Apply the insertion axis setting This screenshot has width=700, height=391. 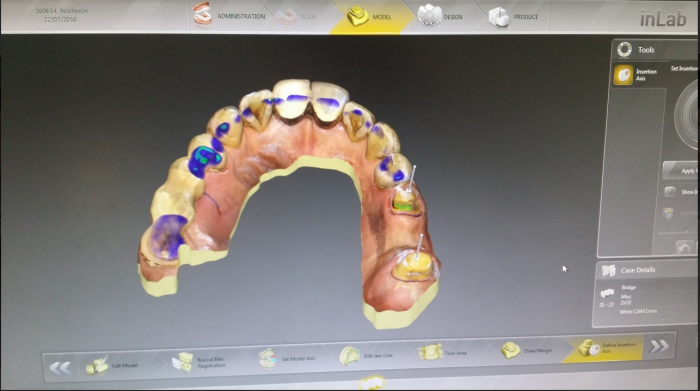tap(682, 171)
